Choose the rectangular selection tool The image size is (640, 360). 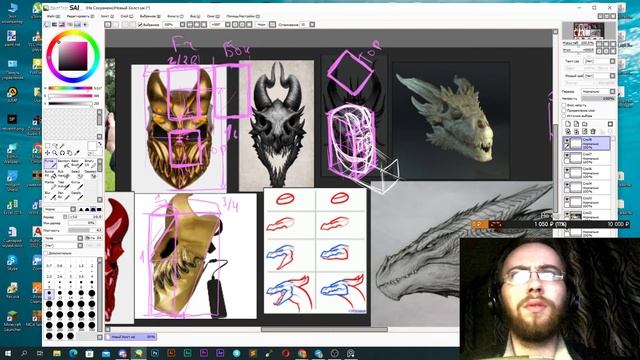pos(47,146)
